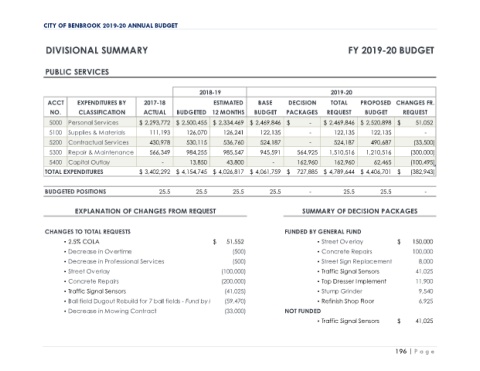This screenshot has height=371, width=480.
Task: Select the Divisional Summary heading
Action: [97, 50]
